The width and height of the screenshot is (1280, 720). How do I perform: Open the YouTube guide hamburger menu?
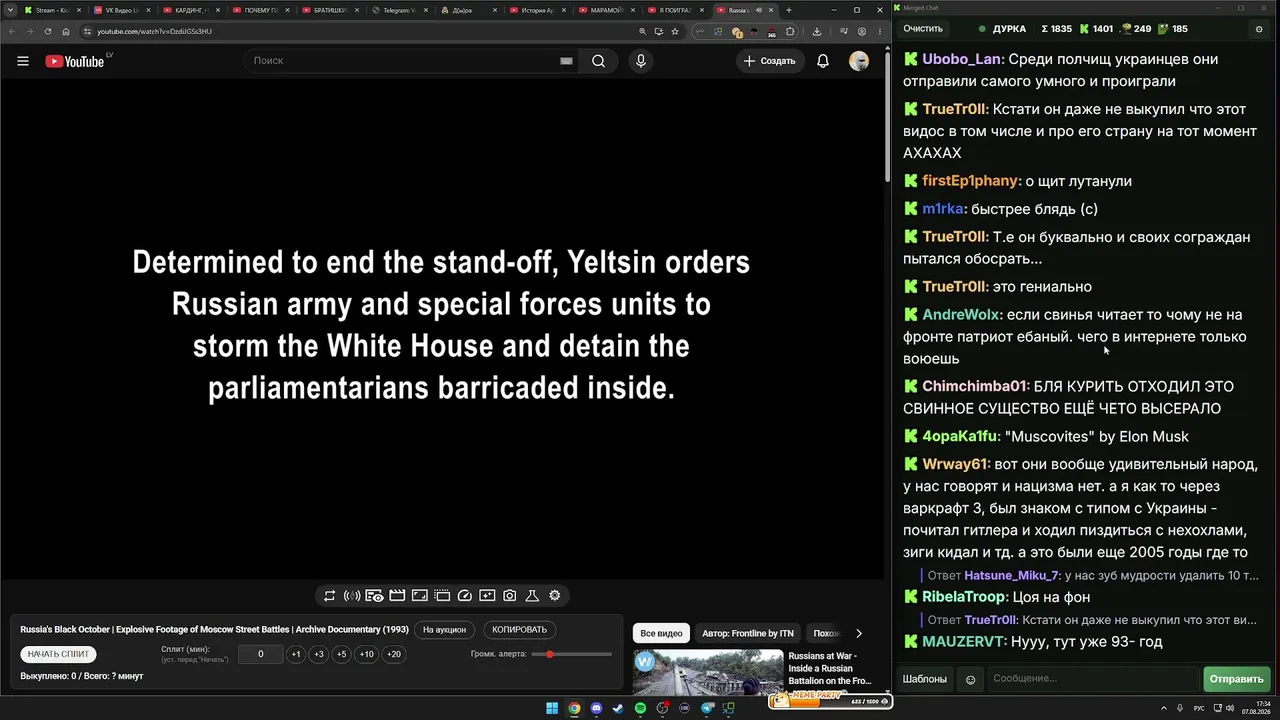(x=23, y=61)
